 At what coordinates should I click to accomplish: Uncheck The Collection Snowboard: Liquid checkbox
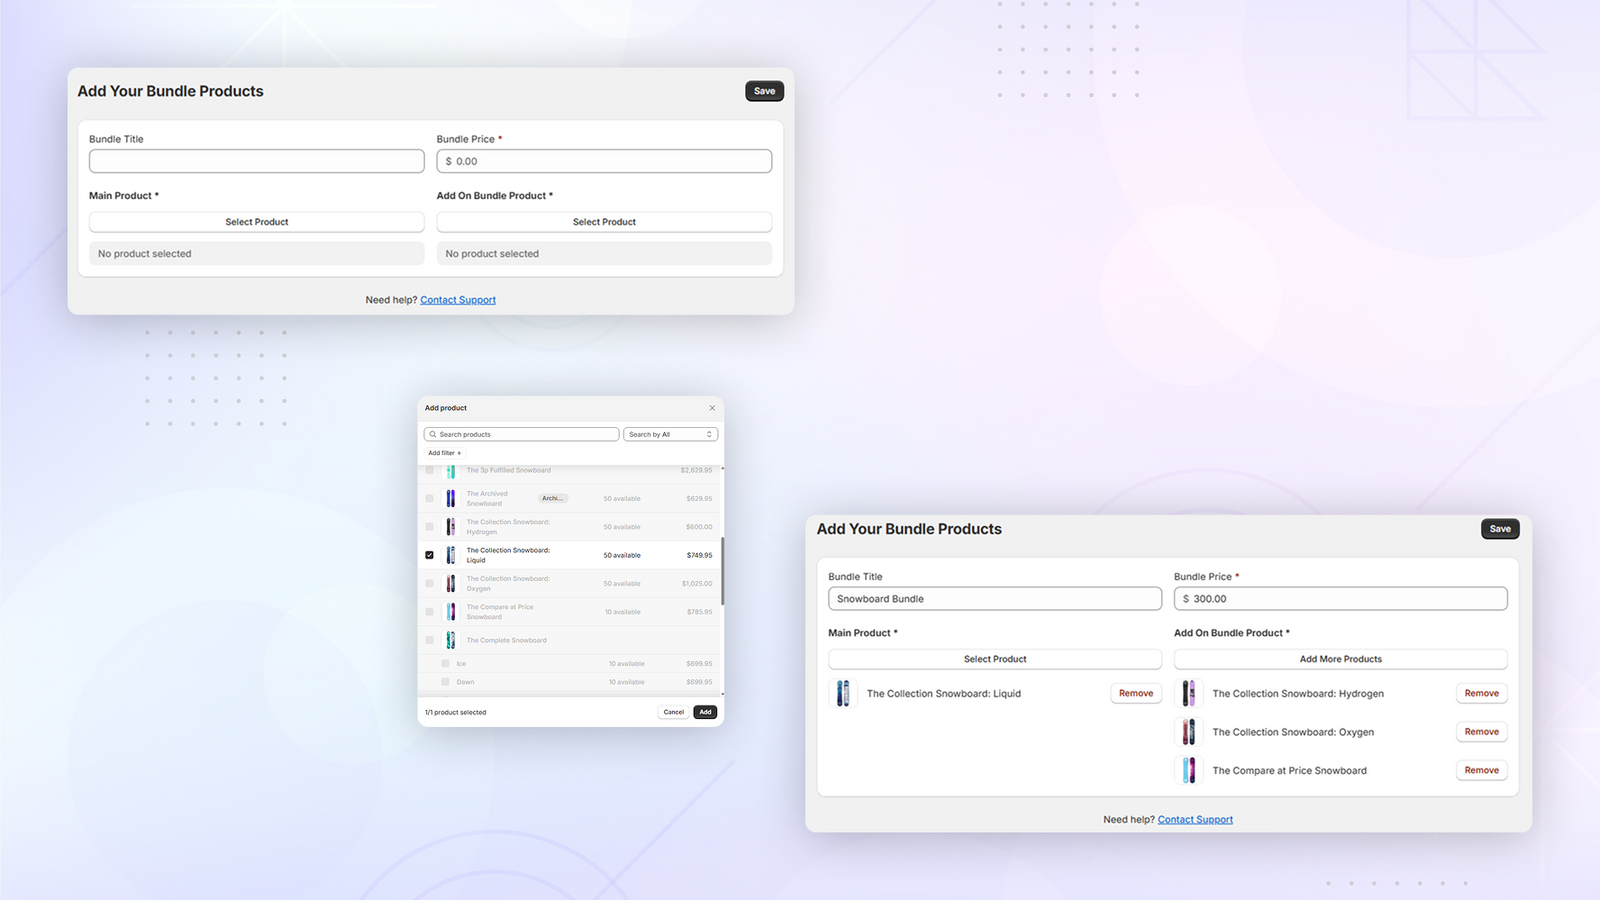click(430, 555)
